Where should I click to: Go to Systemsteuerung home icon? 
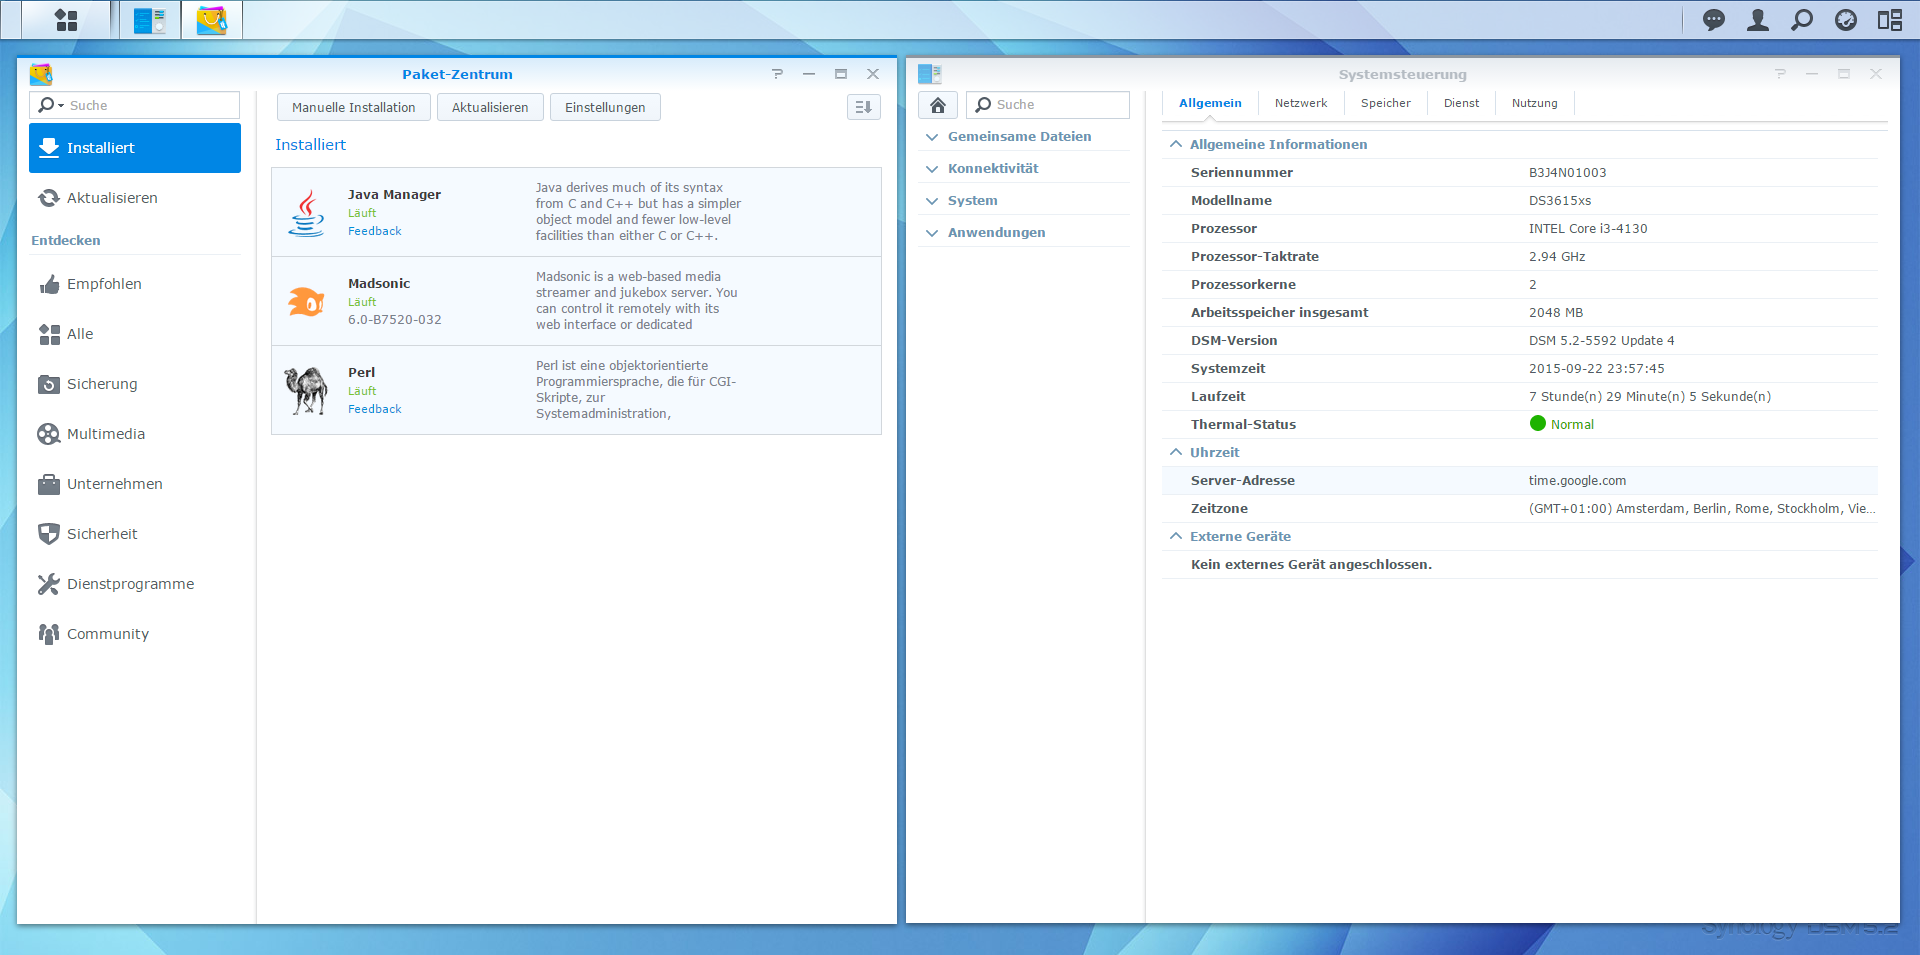[x=938, y=105]
